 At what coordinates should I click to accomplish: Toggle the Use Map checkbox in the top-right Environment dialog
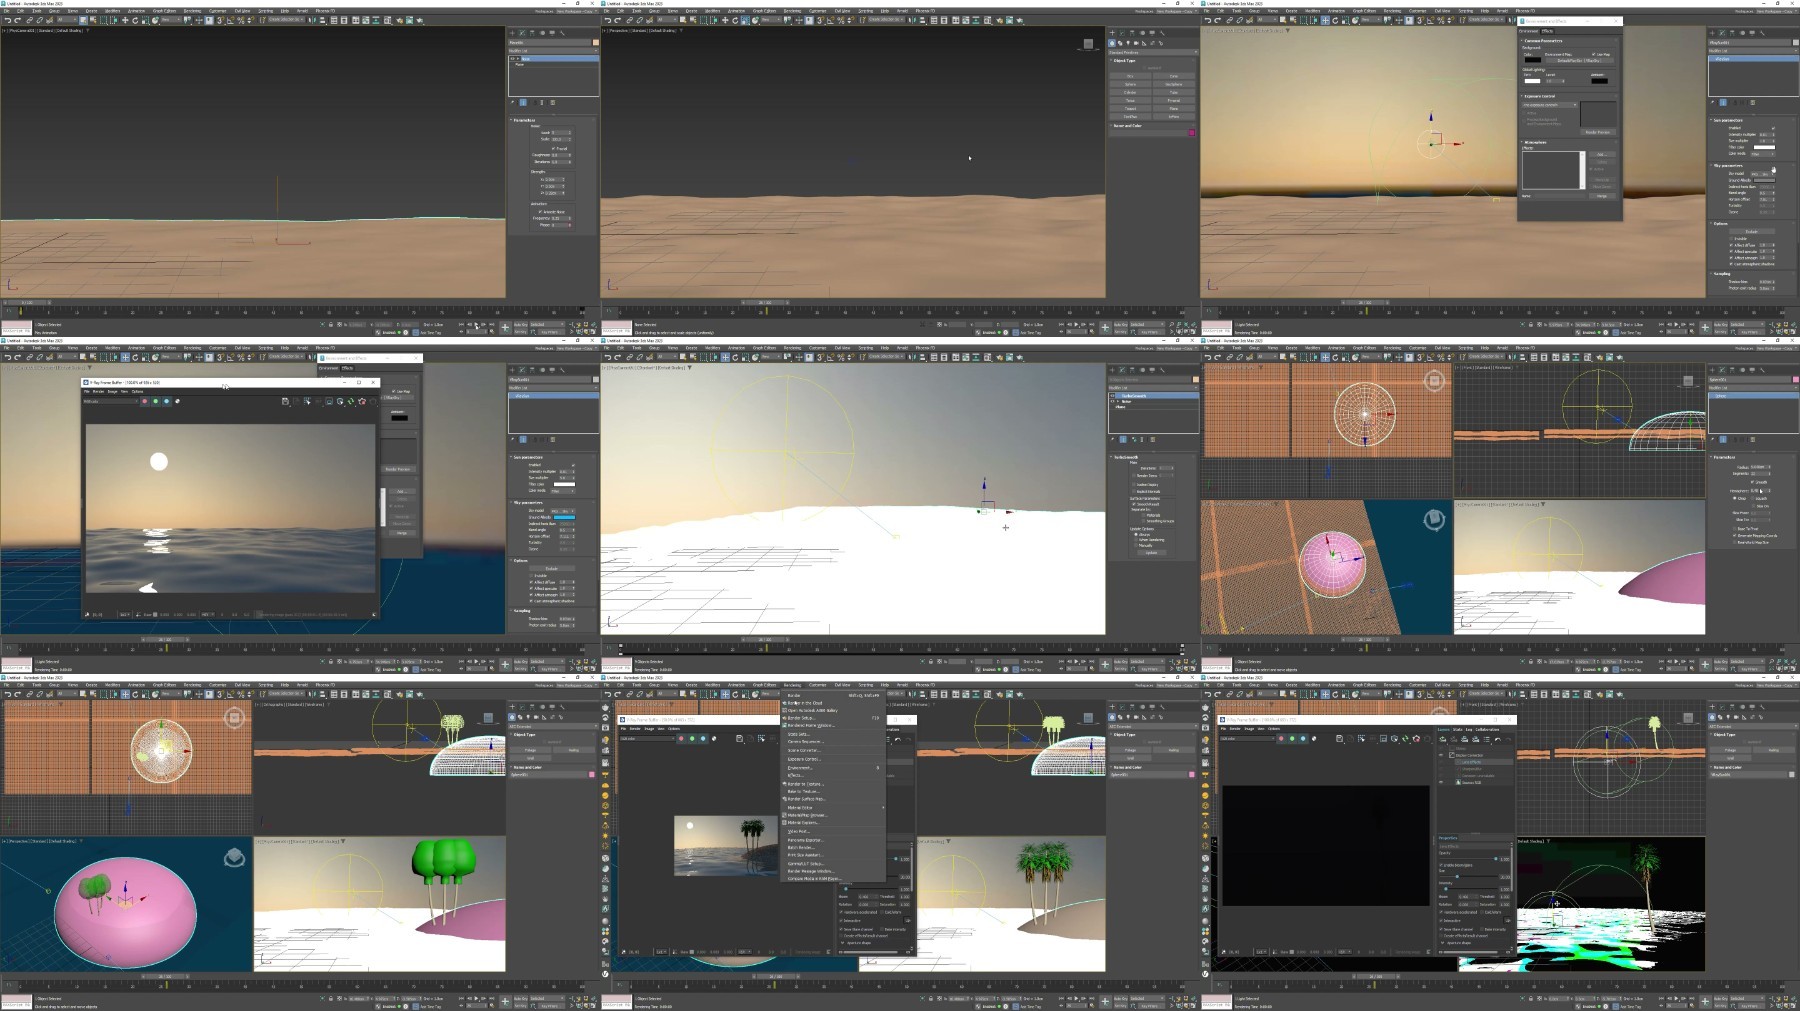tap(1594, 54)
